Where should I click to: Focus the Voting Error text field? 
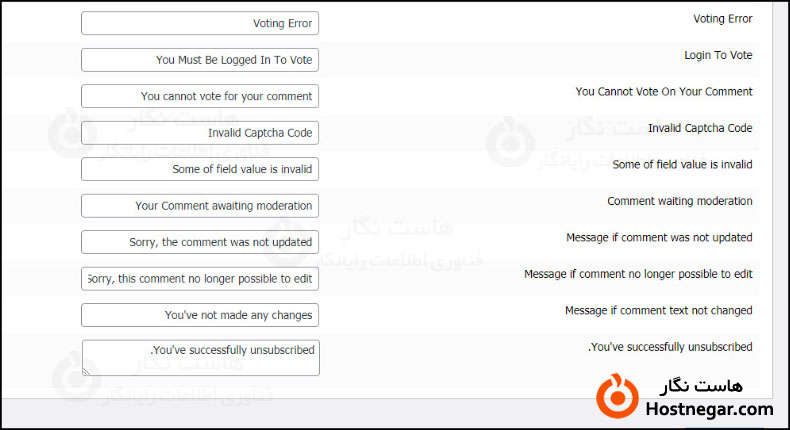tap(200, 24)
